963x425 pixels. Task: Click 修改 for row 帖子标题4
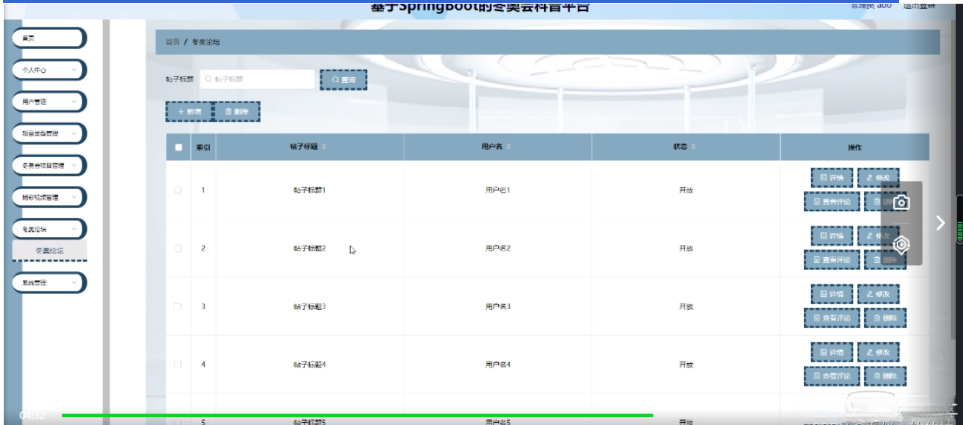point(878,353)
